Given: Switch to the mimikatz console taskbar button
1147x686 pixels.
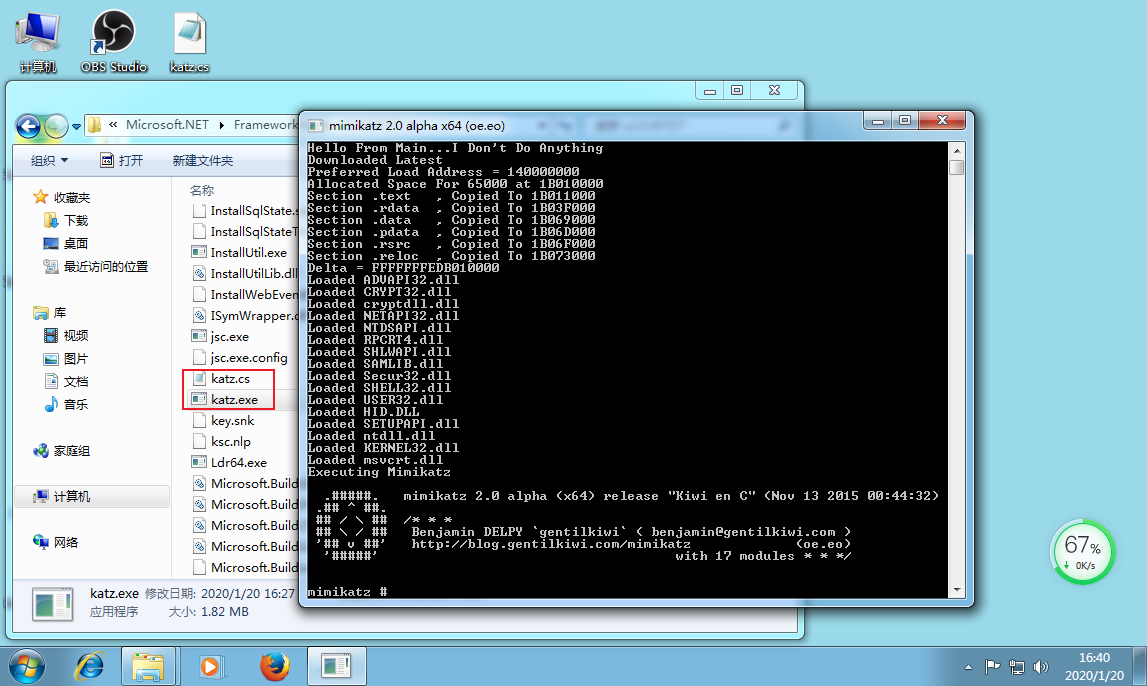Looking at the screenshot, I should click(x=336, y=666).
